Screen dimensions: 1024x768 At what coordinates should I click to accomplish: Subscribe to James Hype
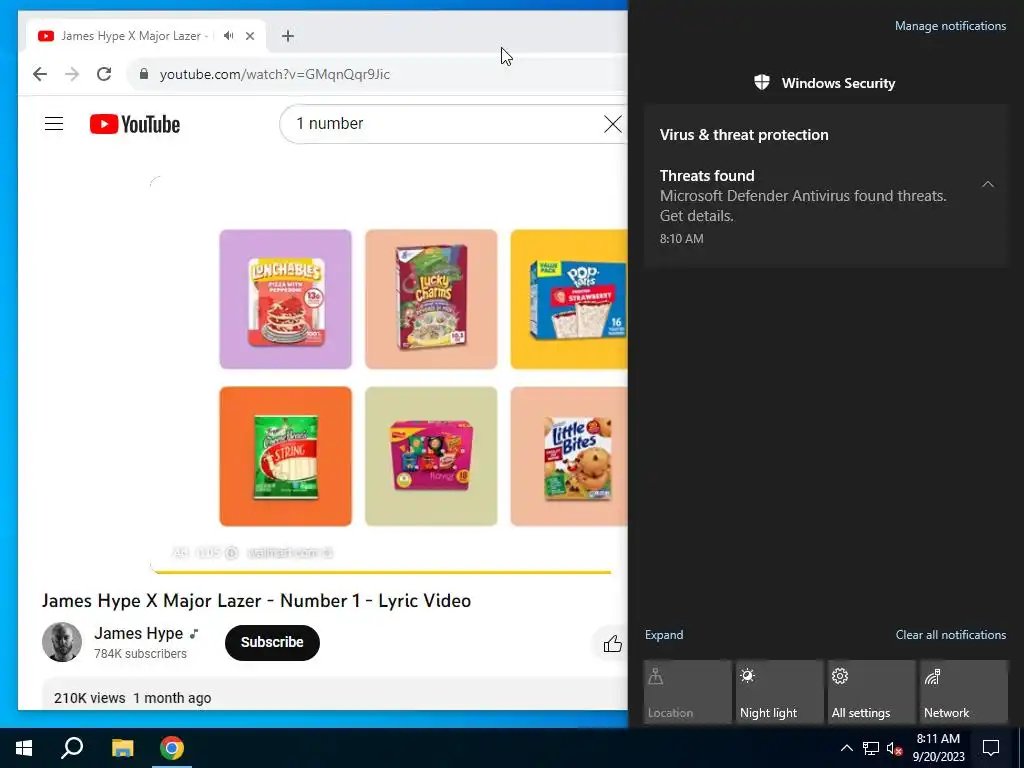[272, 643]
